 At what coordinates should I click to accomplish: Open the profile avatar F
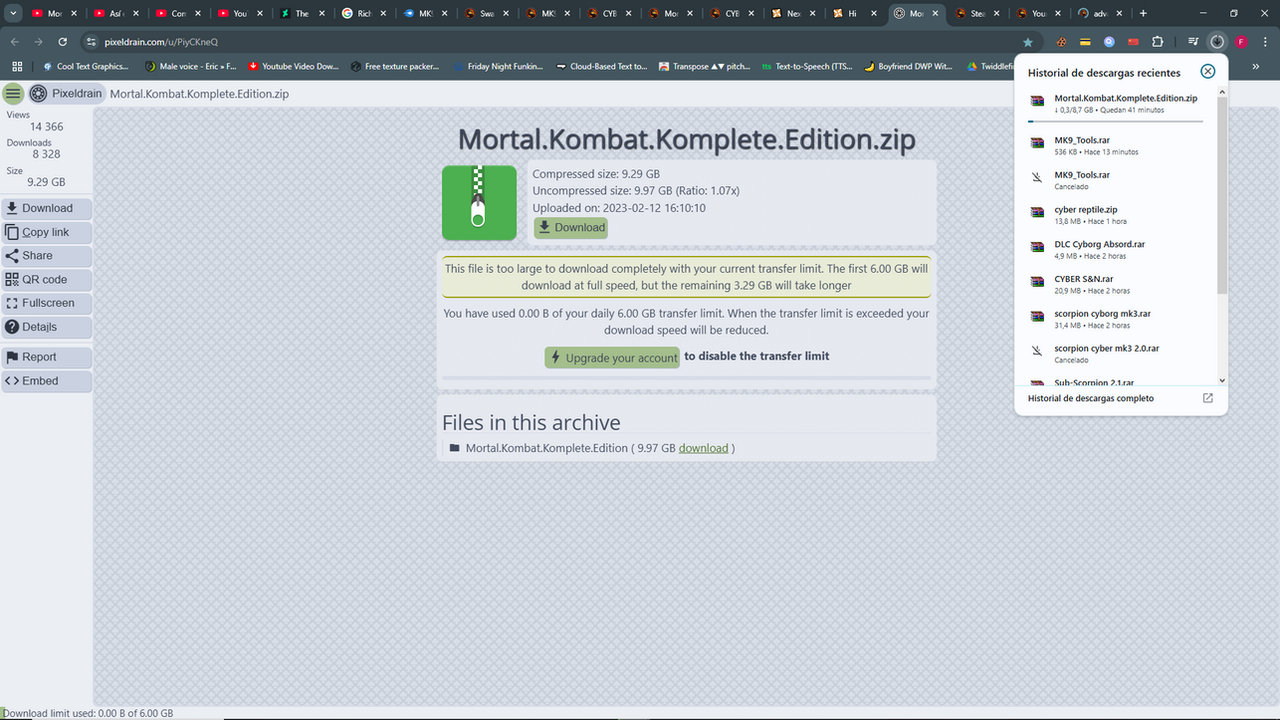(x=1241, y=42)
